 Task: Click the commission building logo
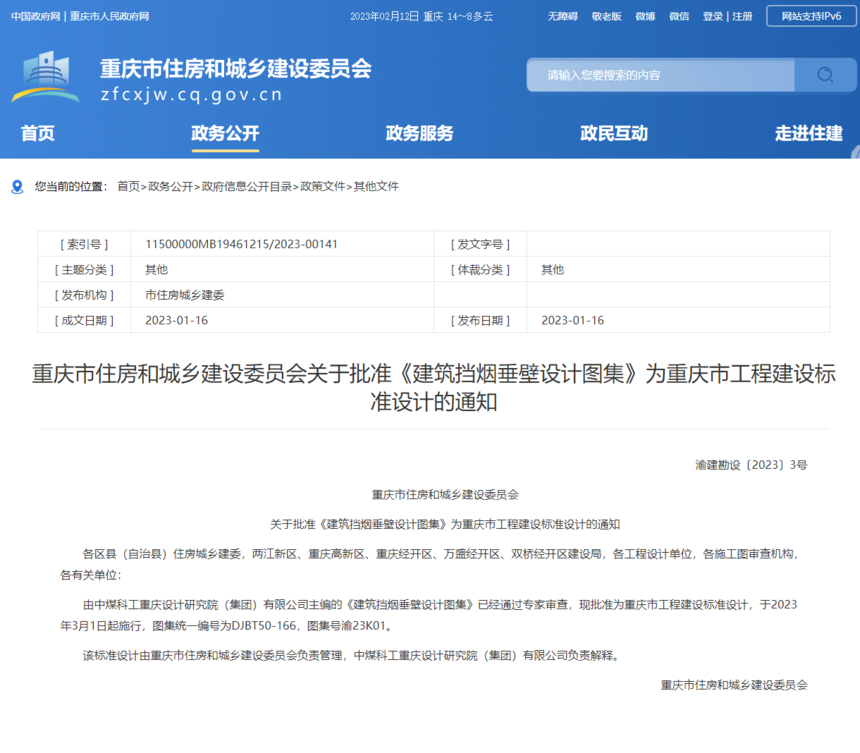[46, 77]
